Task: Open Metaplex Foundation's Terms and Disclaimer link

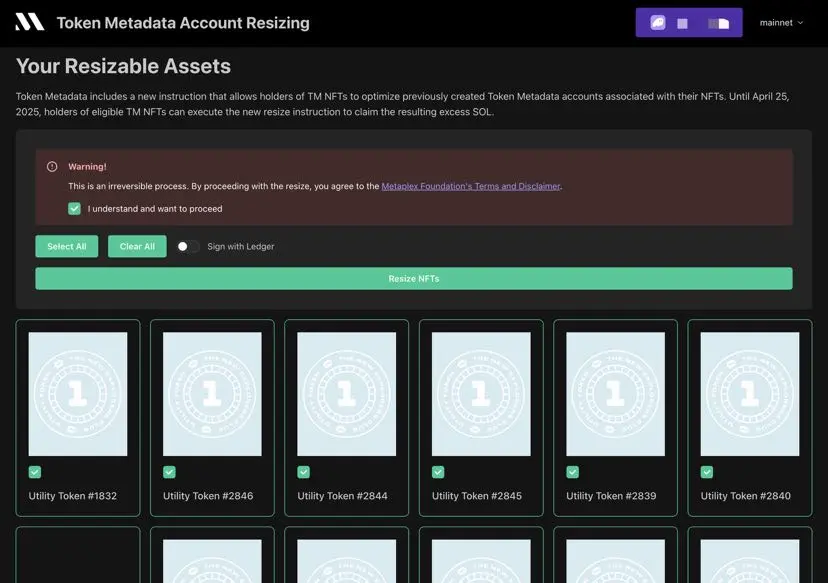Action: [471, 186]
